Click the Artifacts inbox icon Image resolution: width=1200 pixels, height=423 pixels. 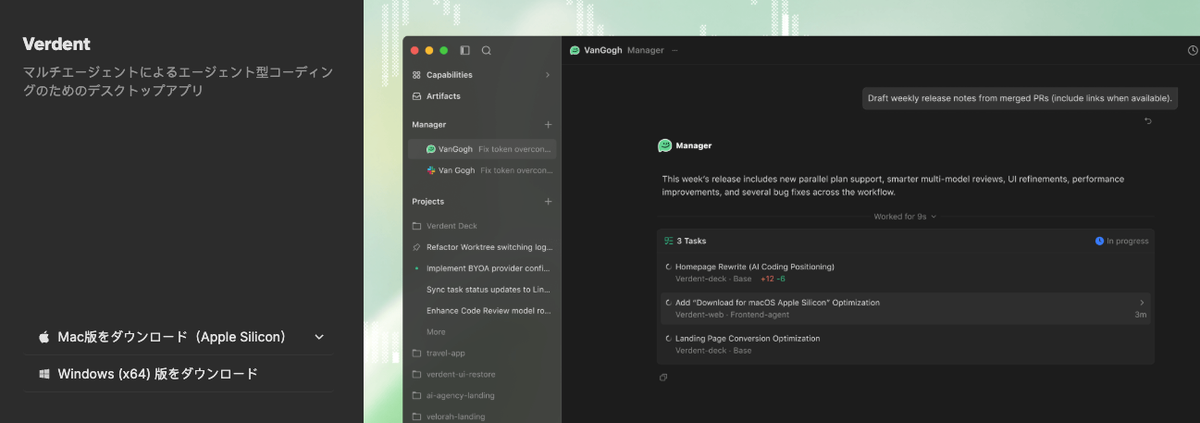[x=417, y=96]
